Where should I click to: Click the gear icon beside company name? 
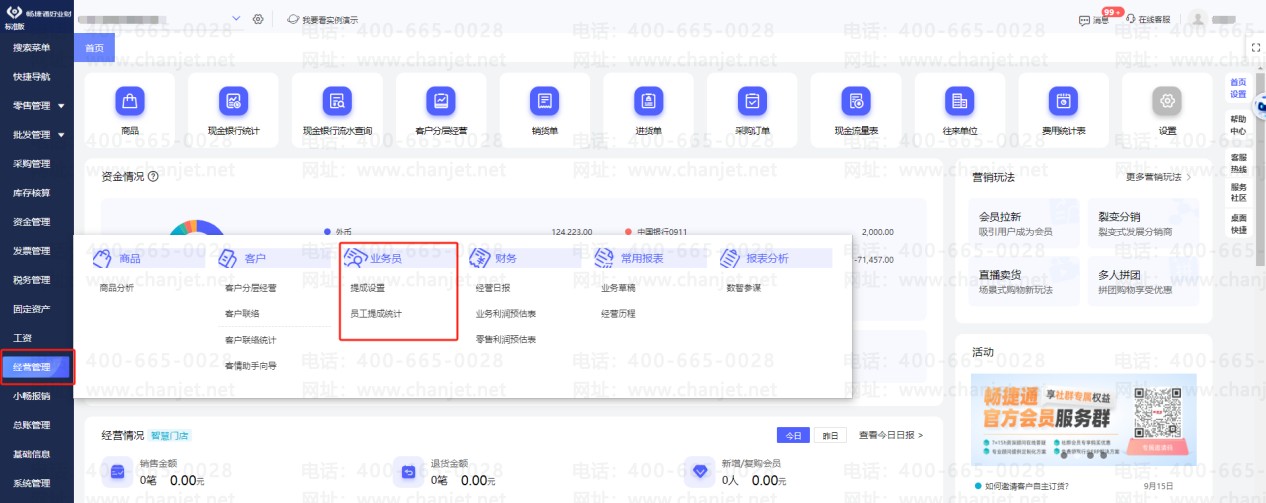point(258,19)
